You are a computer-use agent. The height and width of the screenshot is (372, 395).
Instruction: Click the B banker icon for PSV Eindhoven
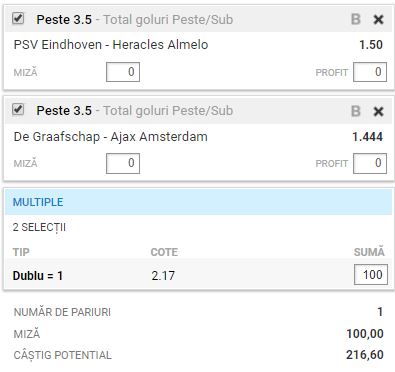click(356, 19)
